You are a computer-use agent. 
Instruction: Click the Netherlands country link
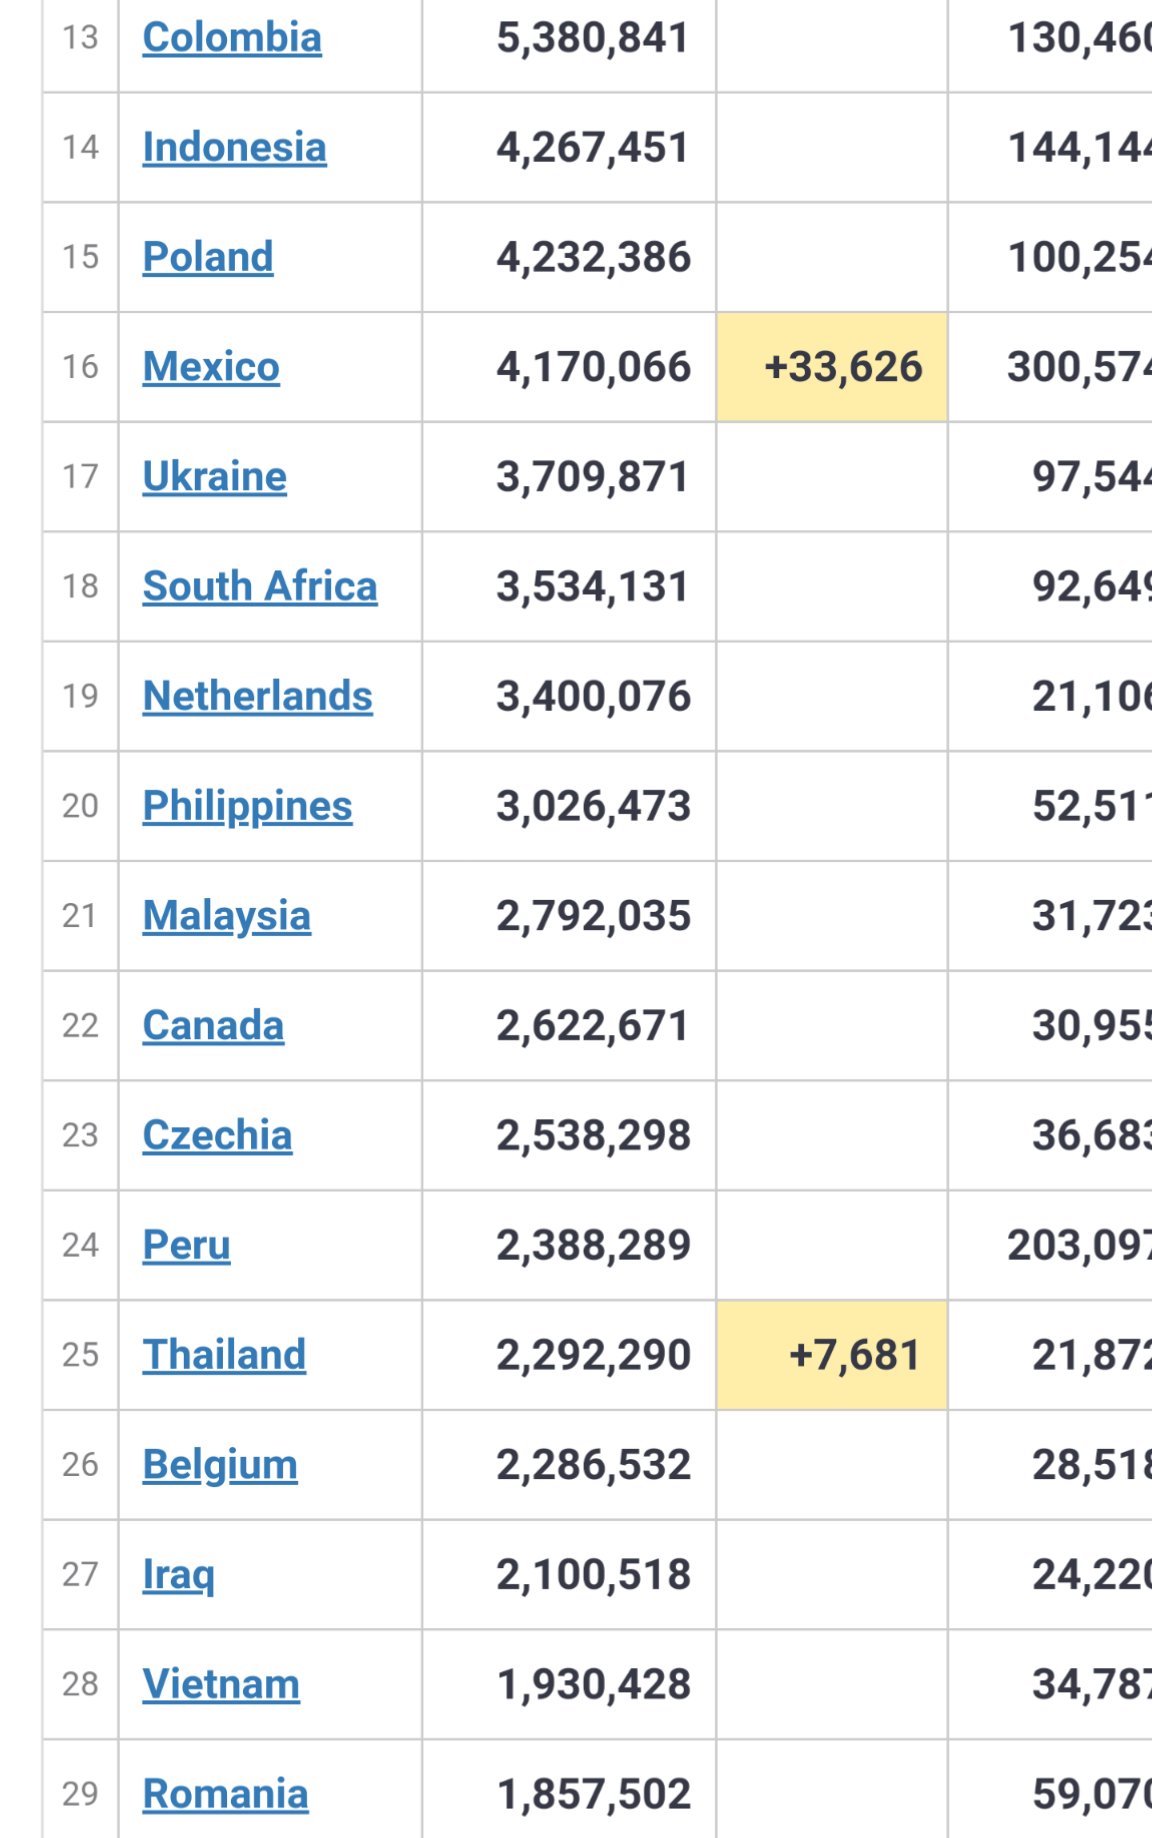[257, 697]
